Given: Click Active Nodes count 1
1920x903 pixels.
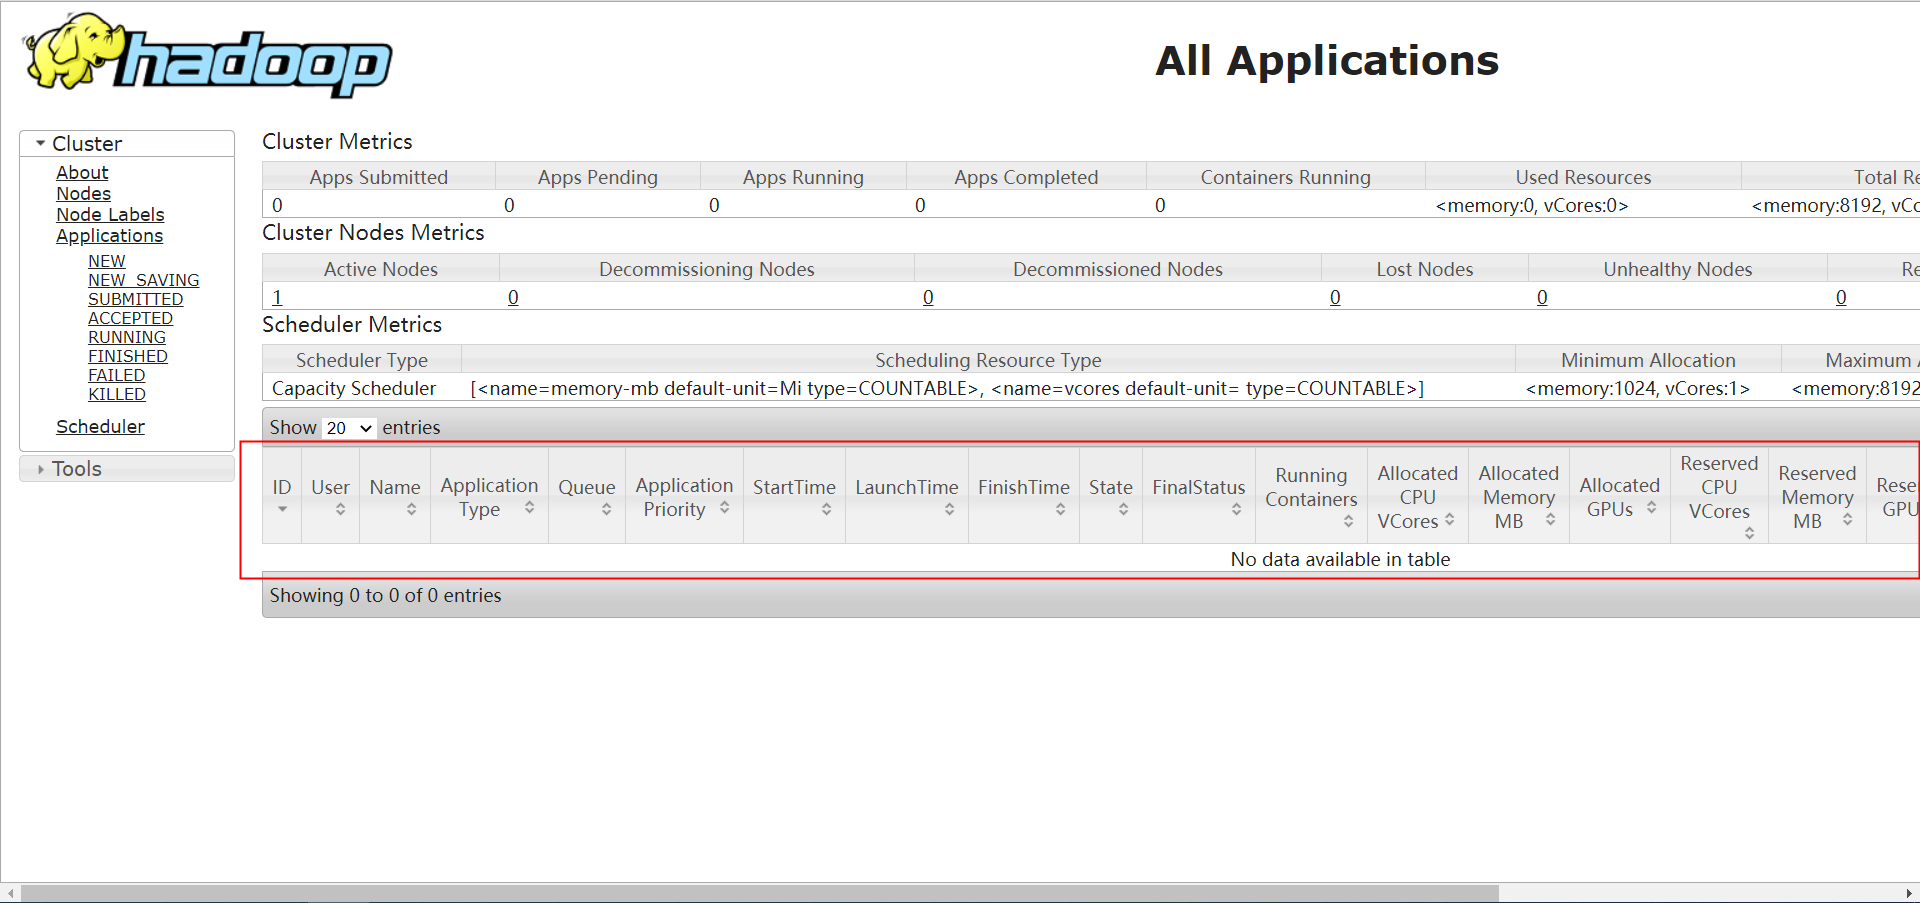Looking at the screenshot, I should [x=277, y=297].
